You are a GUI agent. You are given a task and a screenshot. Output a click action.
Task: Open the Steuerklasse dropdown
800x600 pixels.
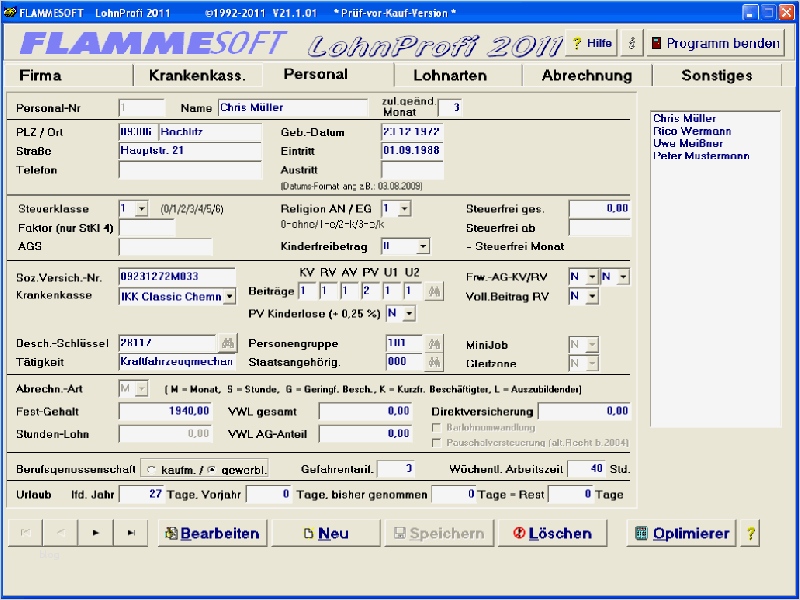pyautogui.click(x=142, y=209)
